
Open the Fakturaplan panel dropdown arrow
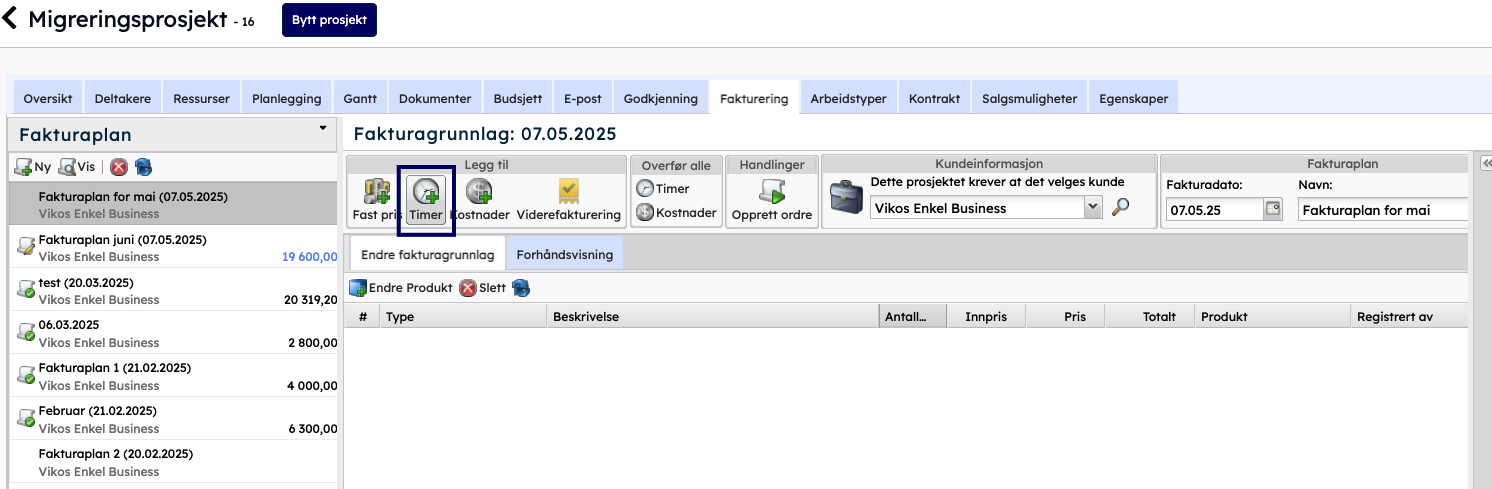pyautogui.click(x=323, y=128)
